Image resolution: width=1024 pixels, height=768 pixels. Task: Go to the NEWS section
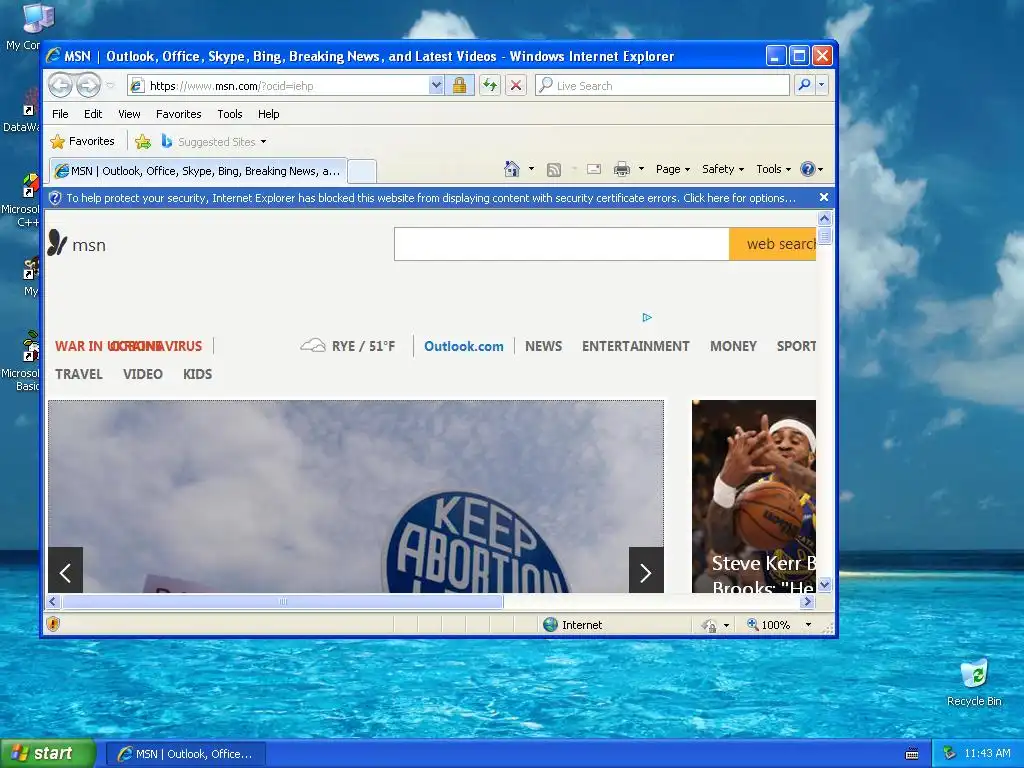tap(543, 346)
